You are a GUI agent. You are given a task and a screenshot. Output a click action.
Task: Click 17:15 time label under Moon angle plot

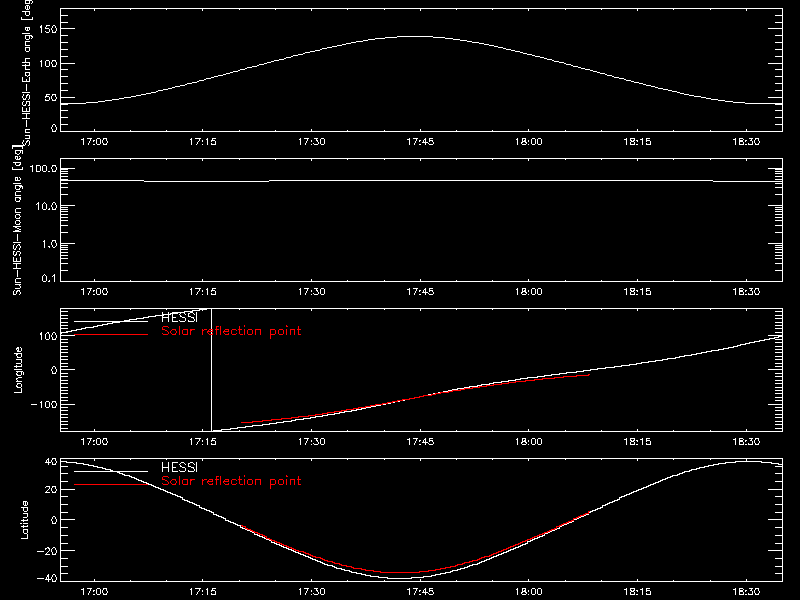click(203, 291)
